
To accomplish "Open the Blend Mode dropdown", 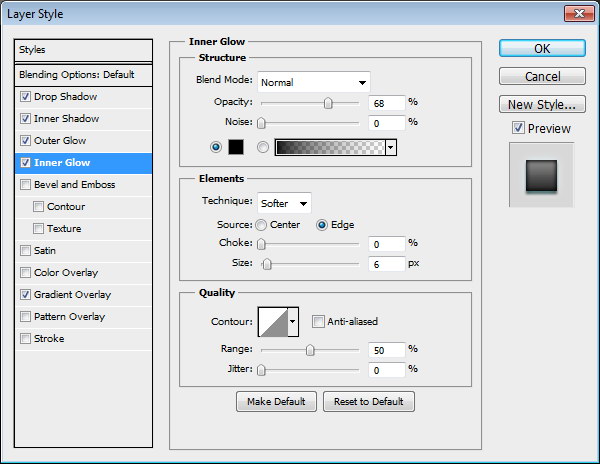I will coord(313,82).
